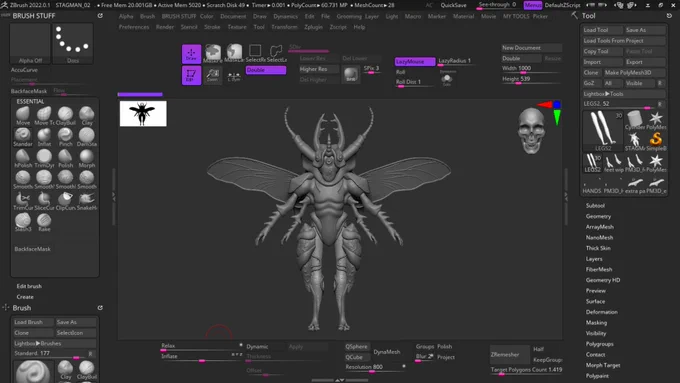Select the Cylinder tool thumbnail
The image size is (680, 383).
634,120
